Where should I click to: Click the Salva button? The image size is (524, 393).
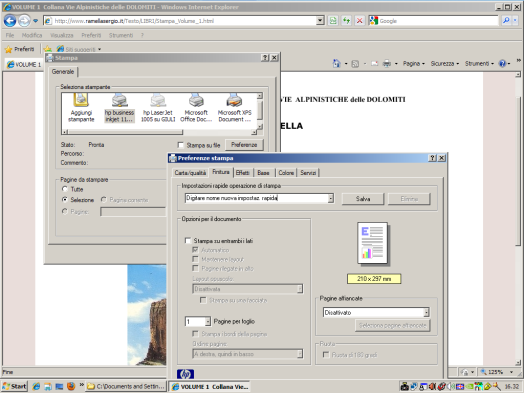coord(363,199)
